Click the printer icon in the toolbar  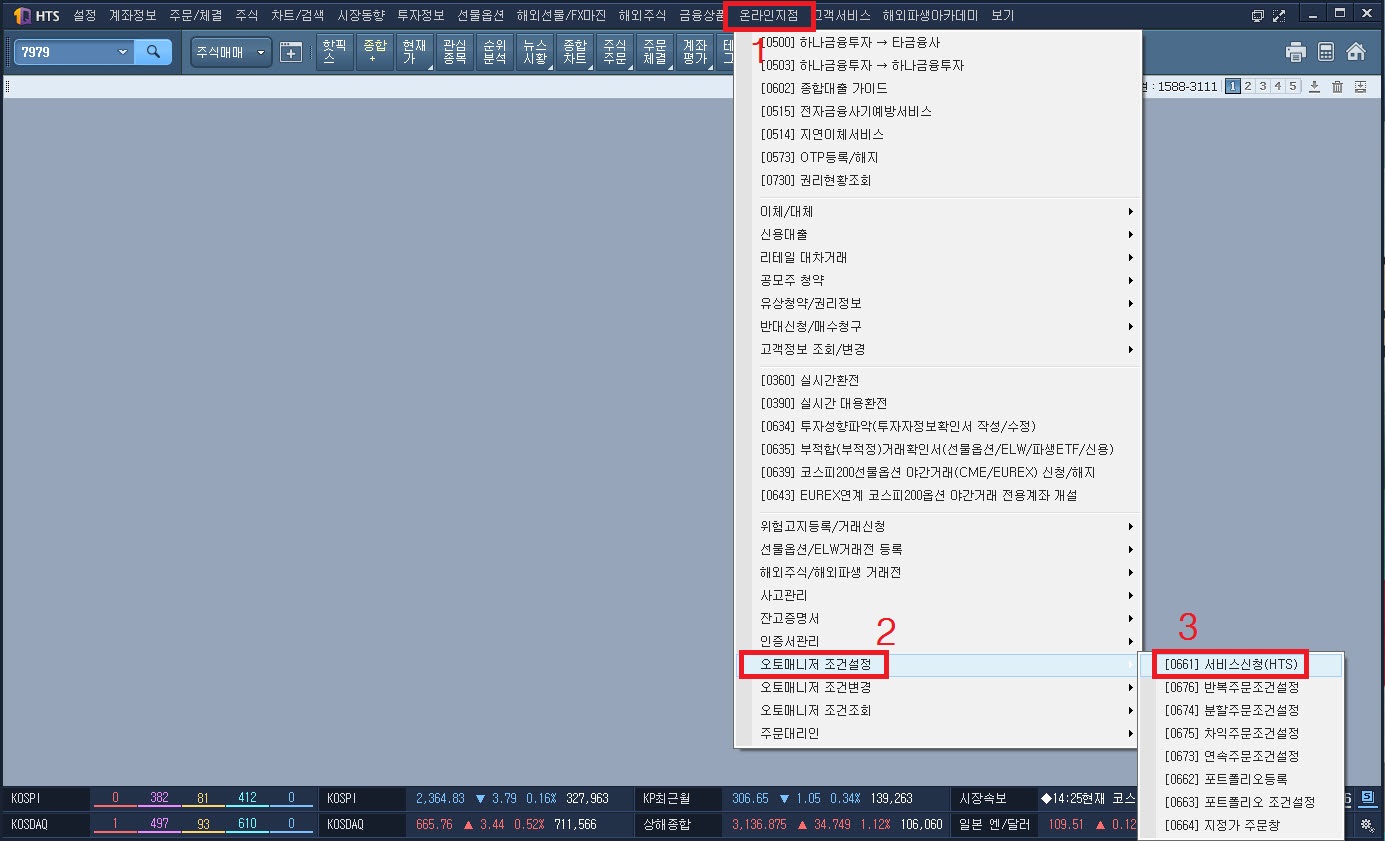[1296, 52]
